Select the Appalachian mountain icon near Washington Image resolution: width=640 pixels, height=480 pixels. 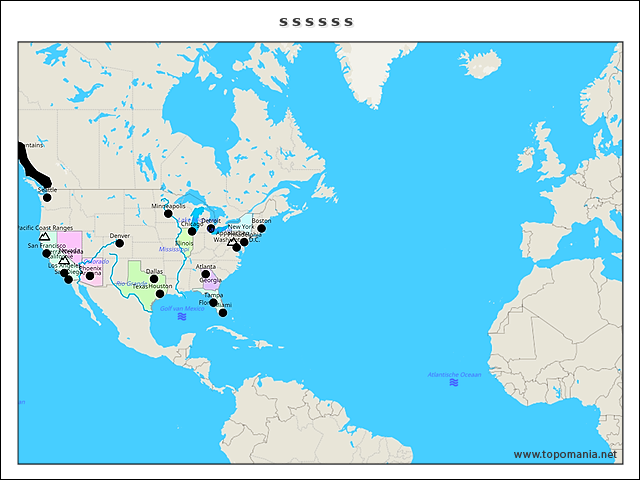pyautogui.click(x=232, y=241)
